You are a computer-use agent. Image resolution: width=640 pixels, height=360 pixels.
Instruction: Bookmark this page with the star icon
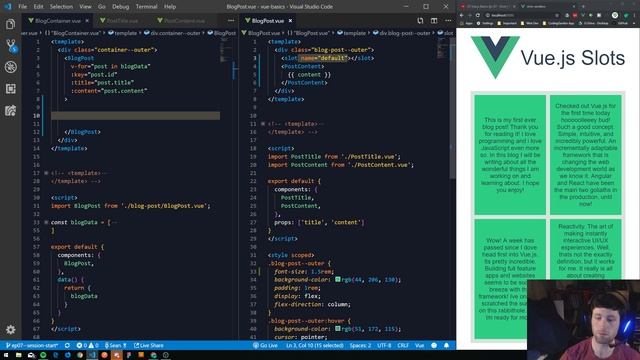557,15
